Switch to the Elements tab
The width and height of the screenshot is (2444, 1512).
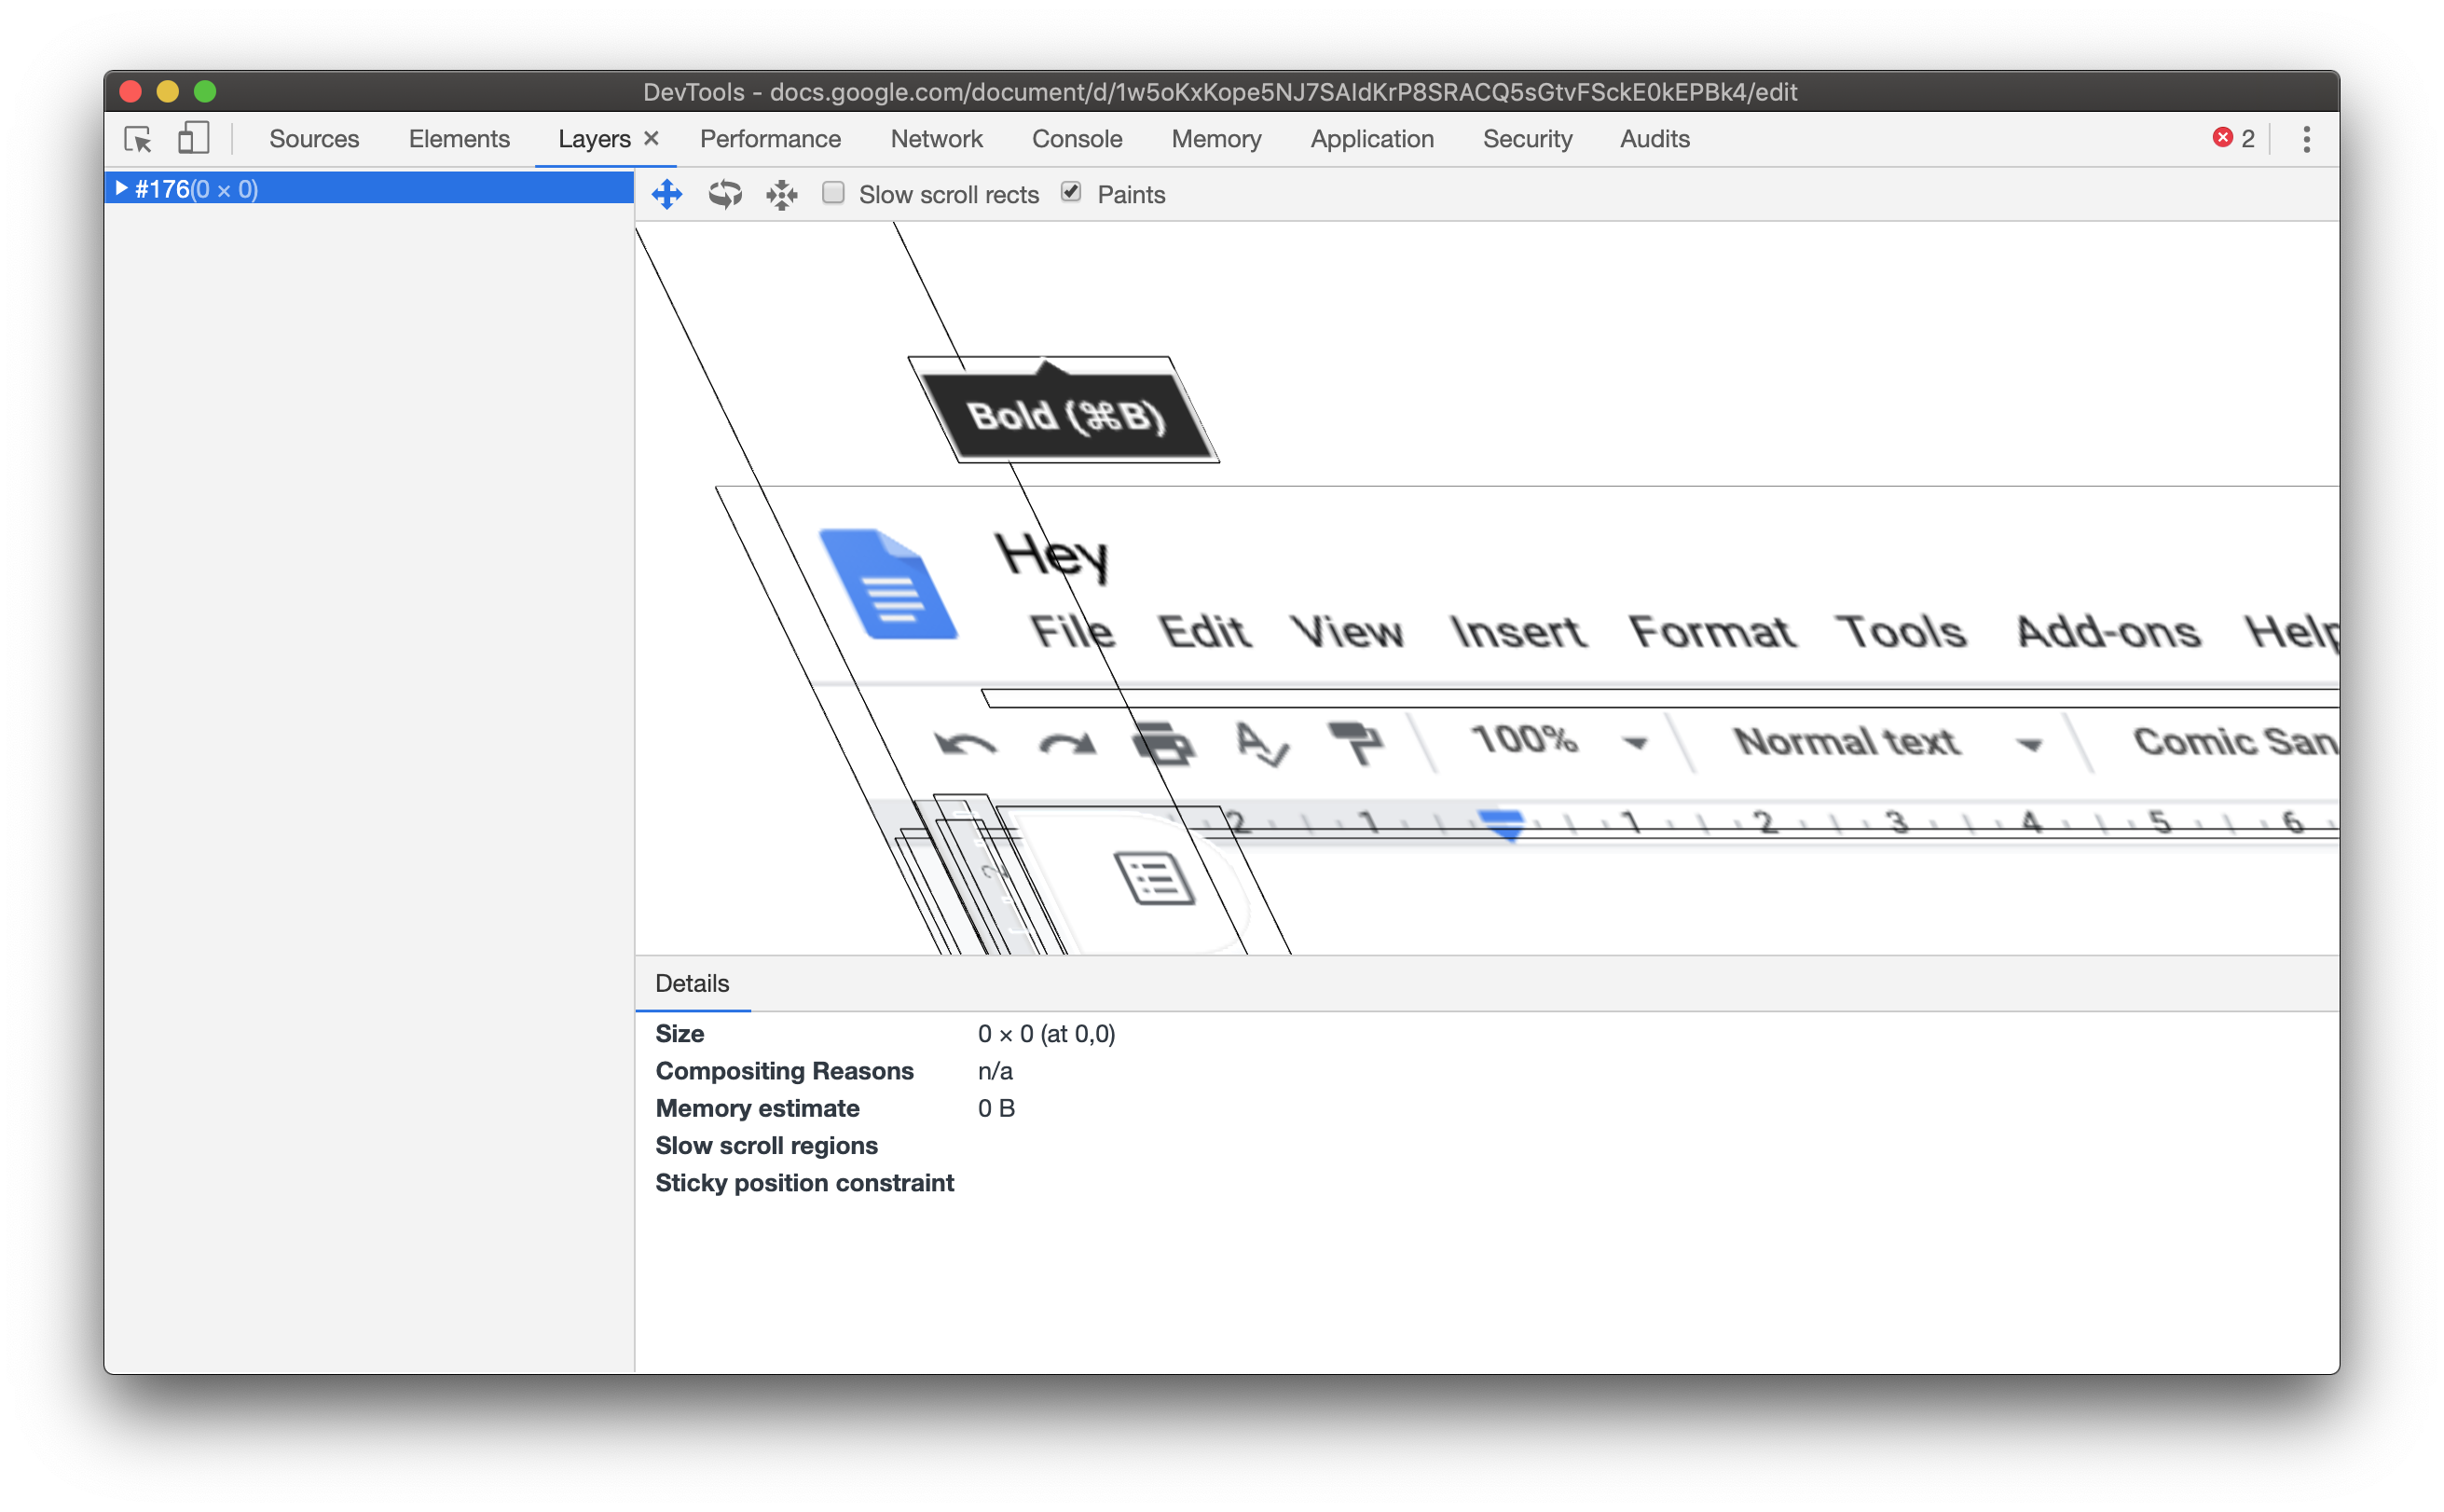tap(459, 139)
